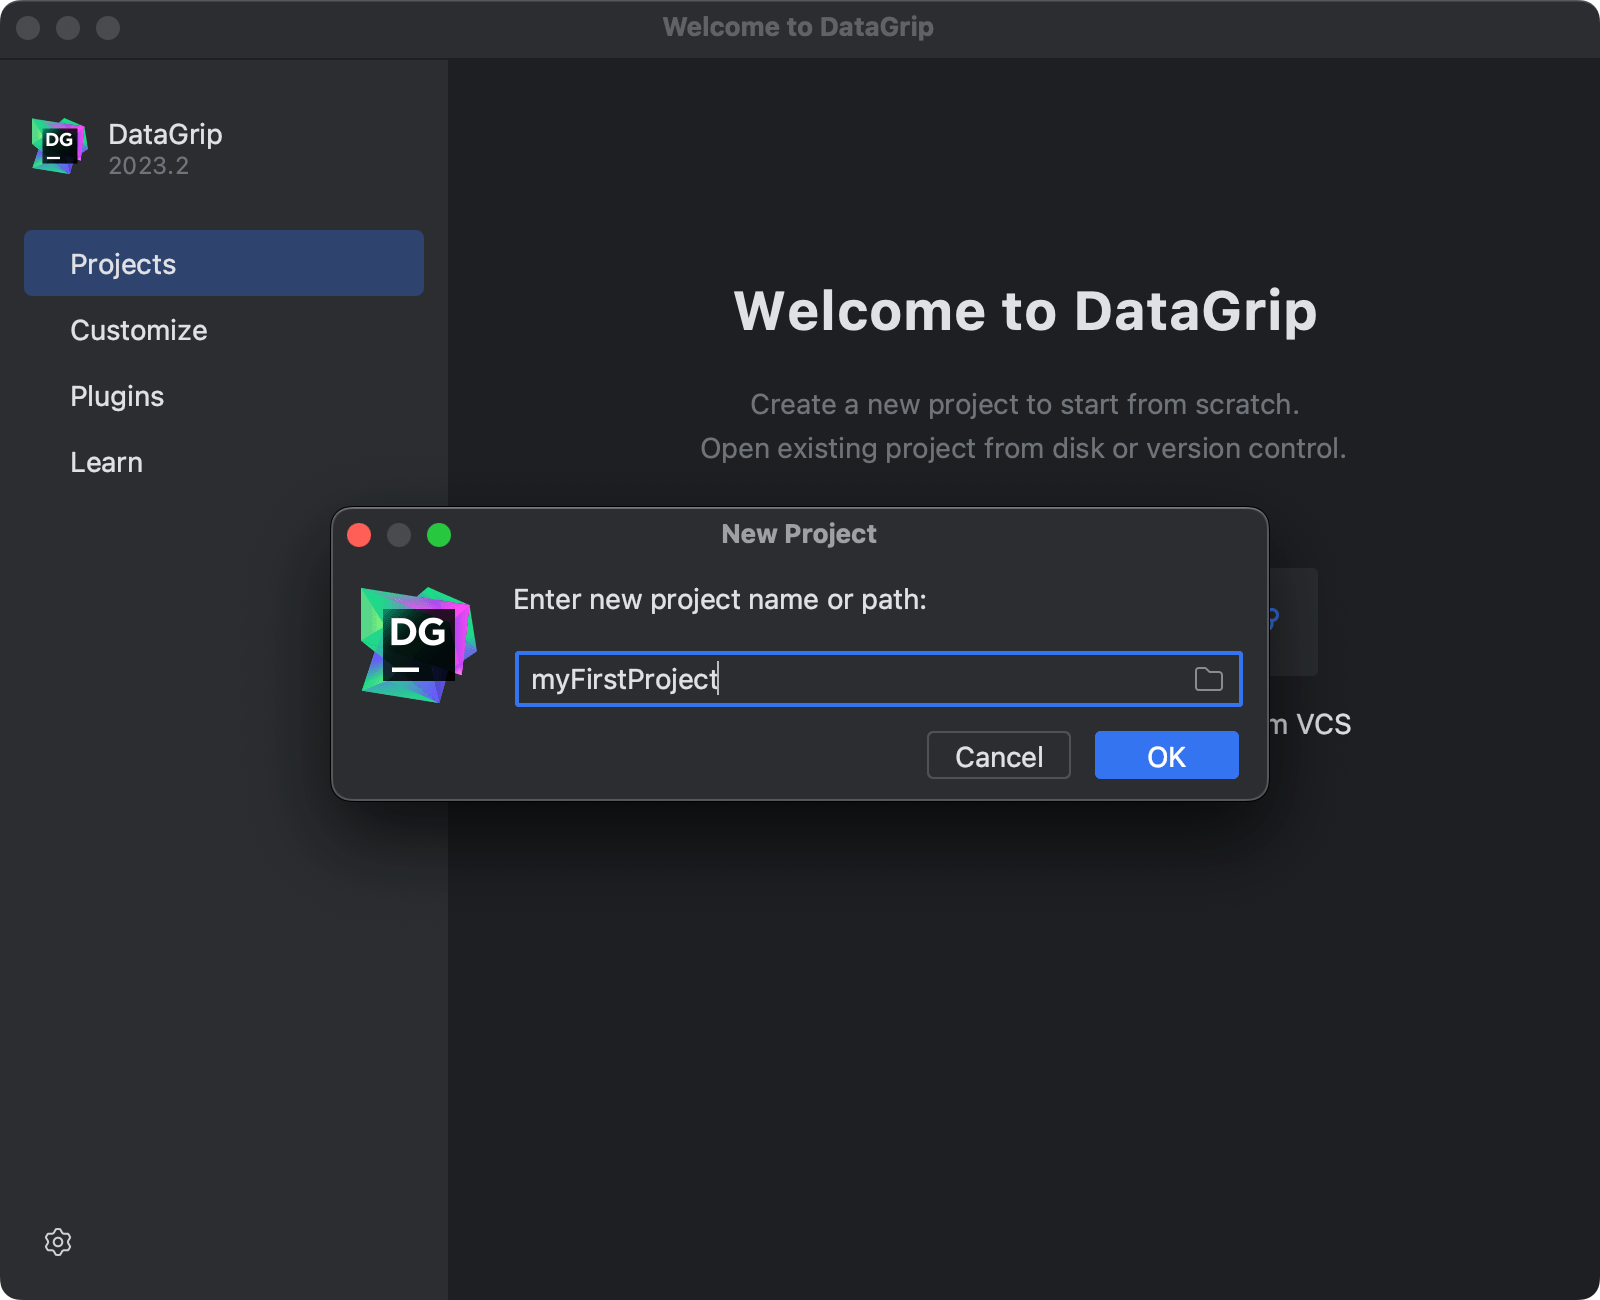Click the Welcome to DataGrip title bar

tap(798, 27)
